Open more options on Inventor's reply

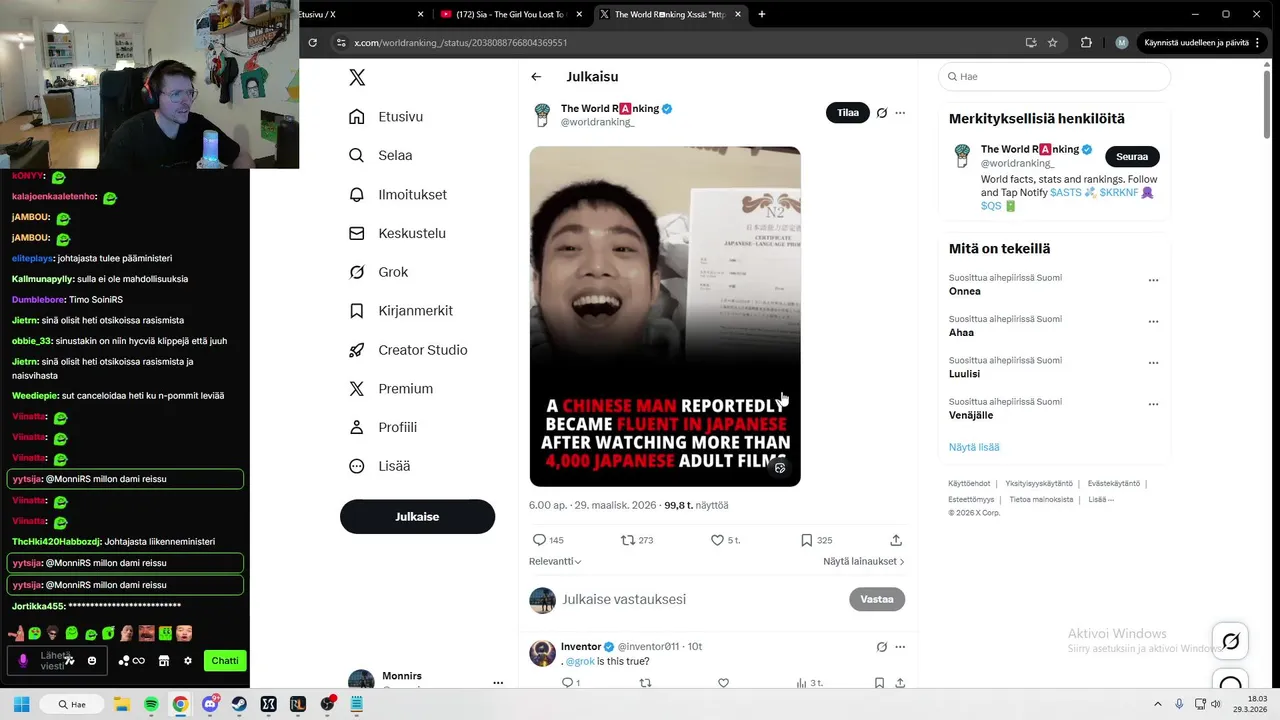coord(900,647)
